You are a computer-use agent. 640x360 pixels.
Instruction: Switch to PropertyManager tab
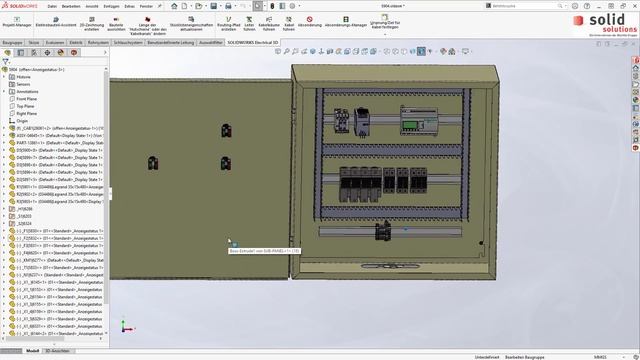click(20, 53)
